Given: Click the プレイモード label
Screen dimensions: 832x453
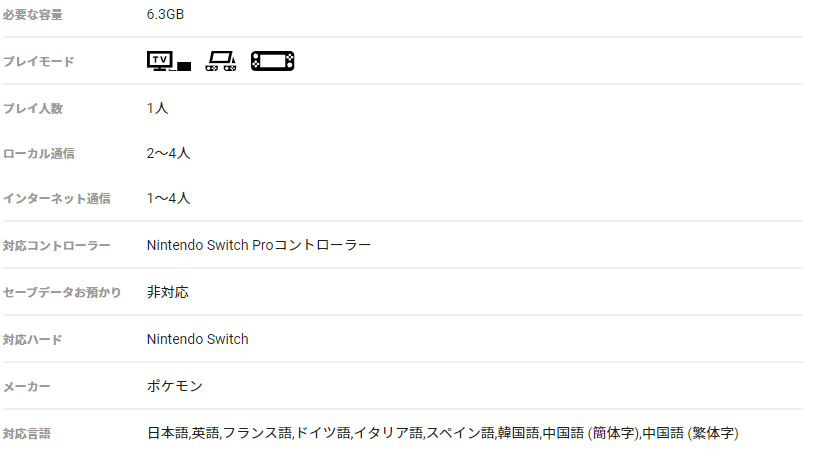Looking at the screenshot, I should [39, 62].
